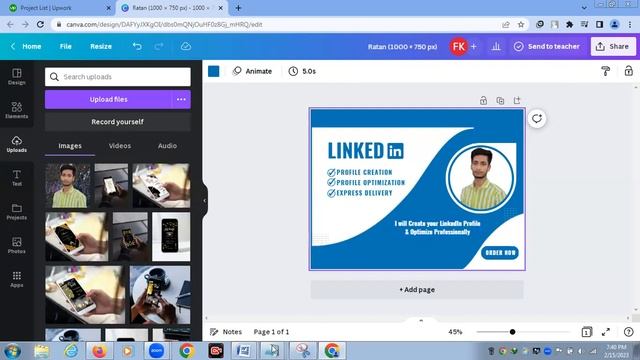Open the Notes panel
Viewport: 640px width, 360px height.
point(226,332)
